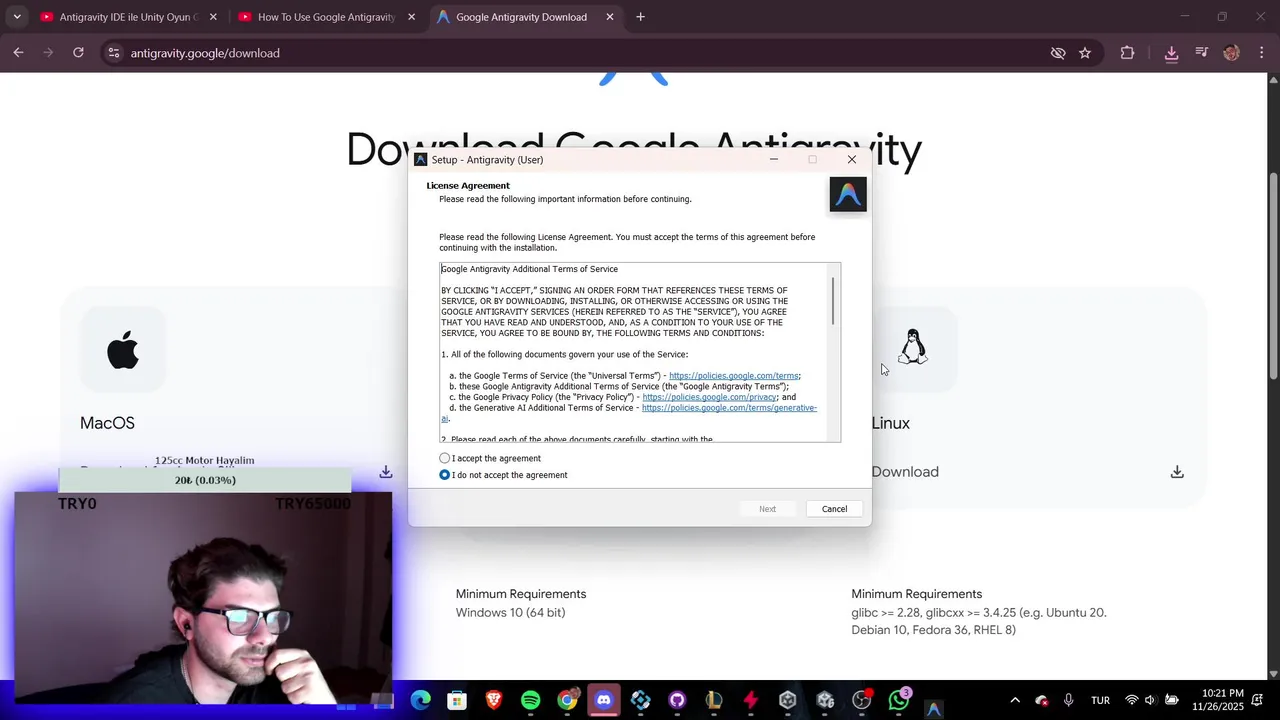Go back to the previous page
This screenshot has height=720, width=1280.
click(x=18, y=53)
